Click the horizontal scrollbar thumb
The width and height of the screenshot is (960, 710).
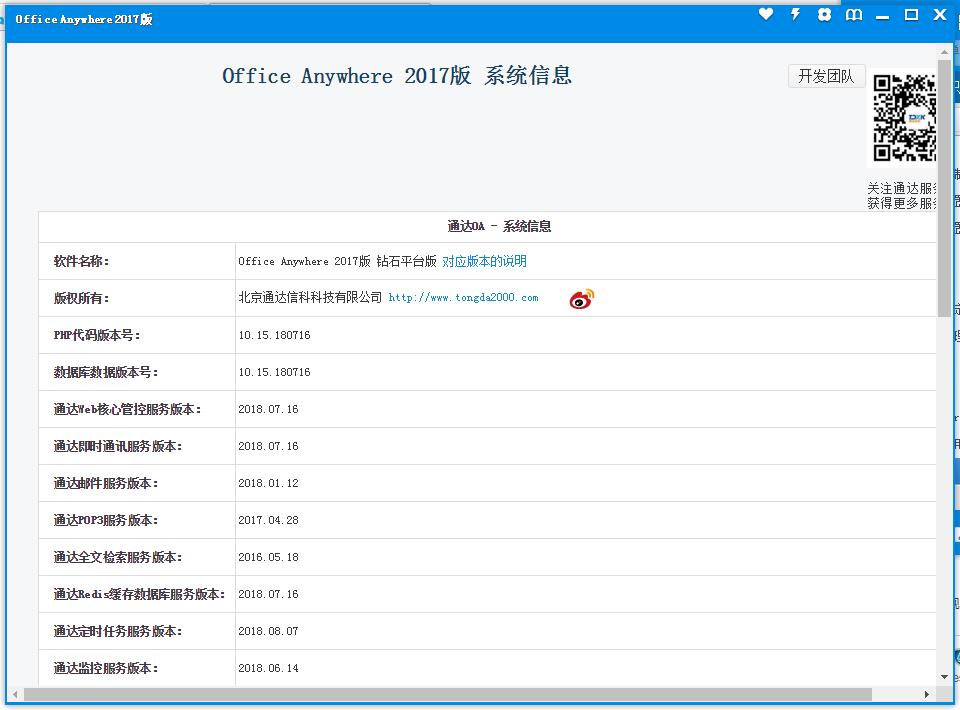448,694
